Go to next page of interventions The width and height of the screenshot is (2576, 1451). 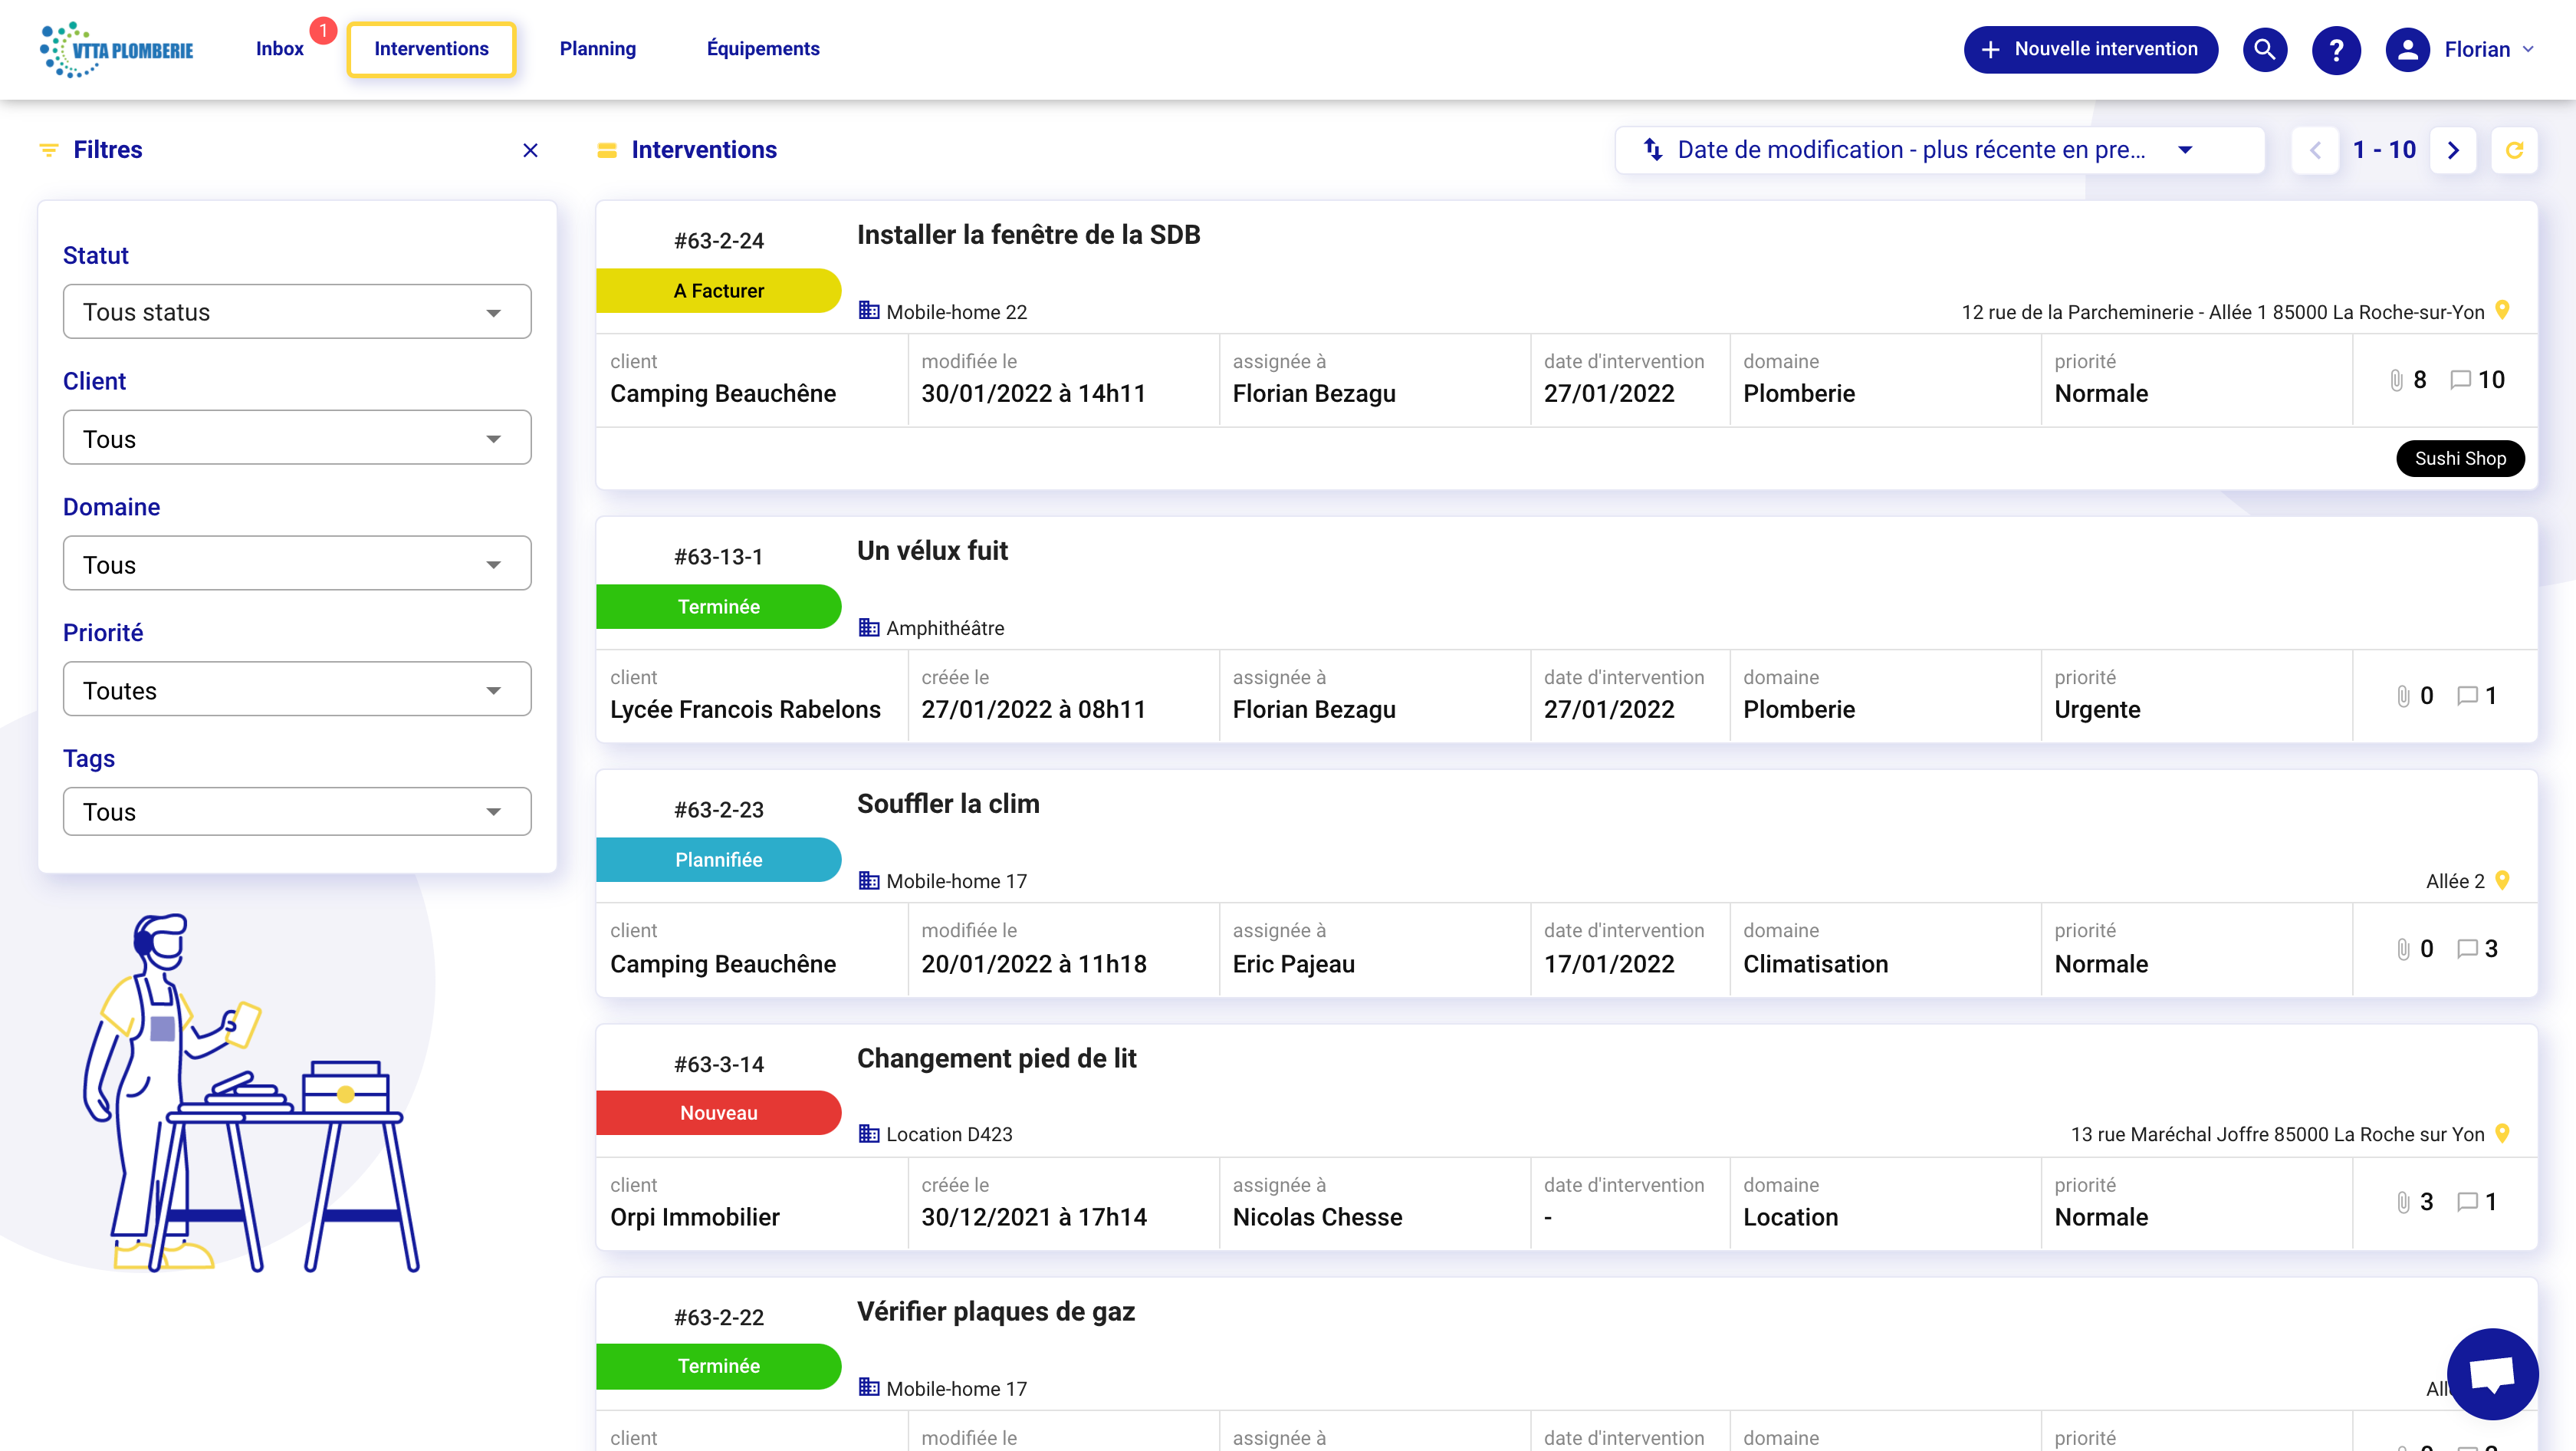[2453, 150]
